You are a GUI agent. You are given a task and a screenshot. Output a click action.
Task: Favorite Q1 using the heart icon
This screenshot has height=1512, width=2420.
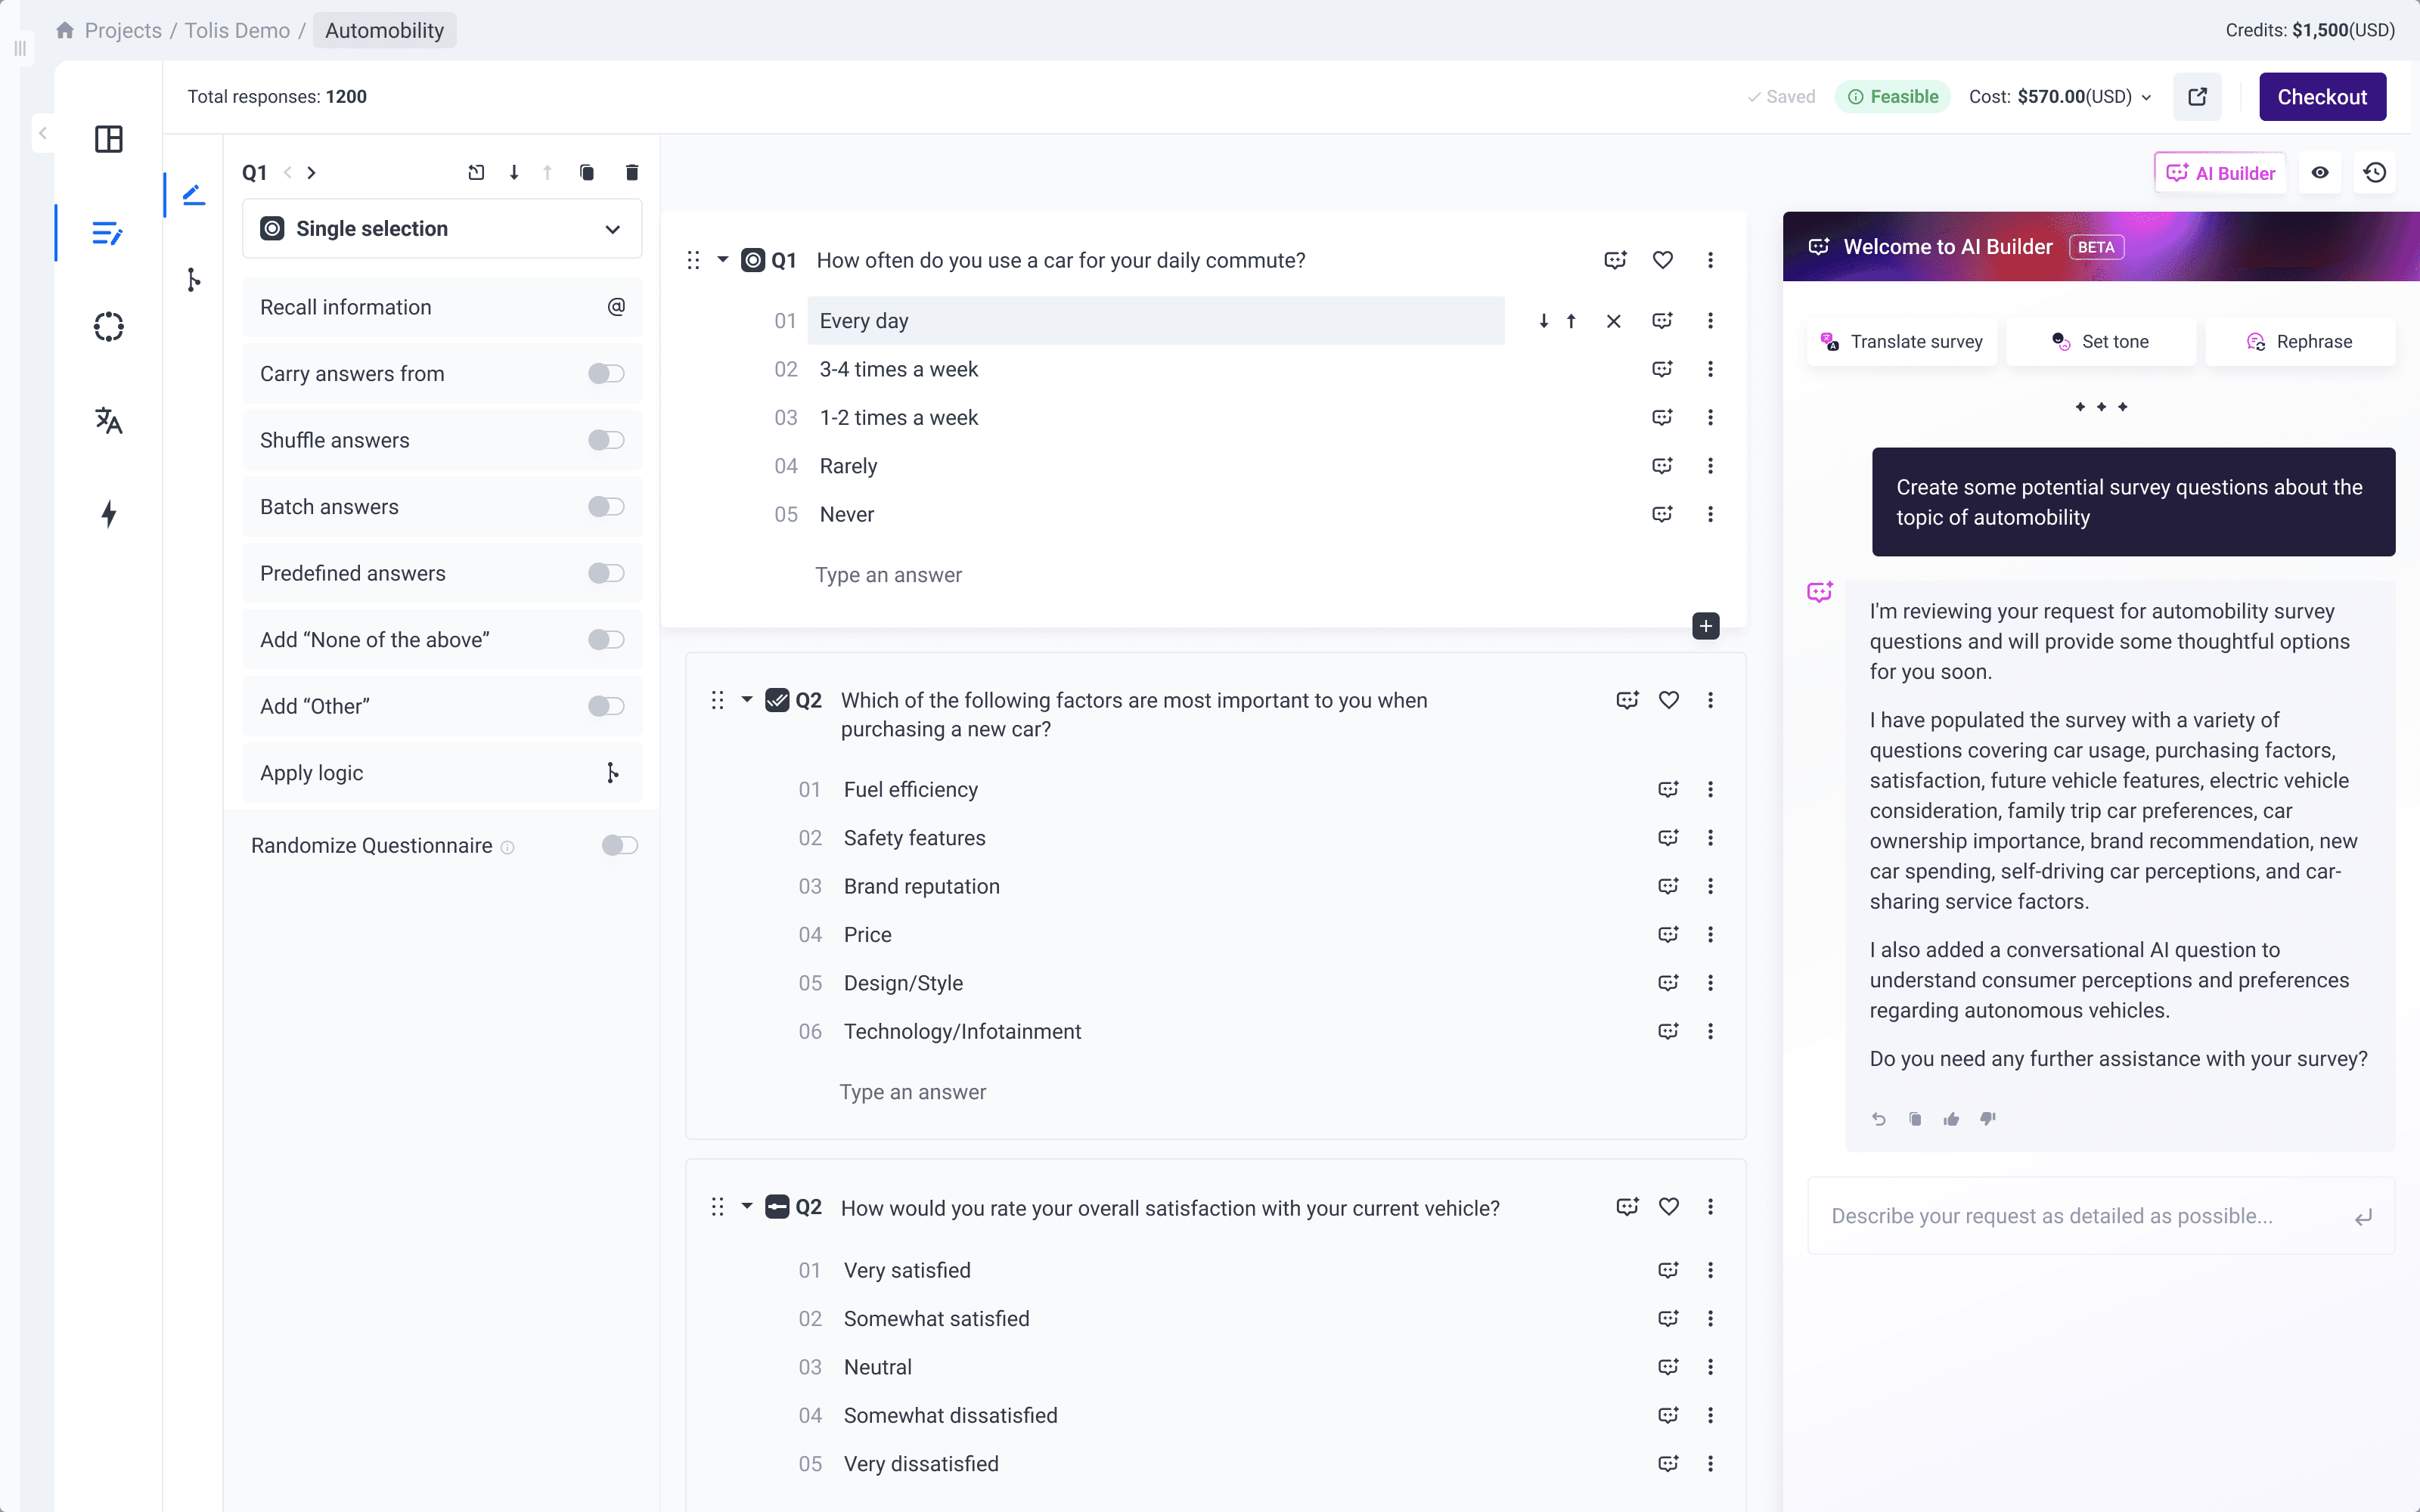1663,260
